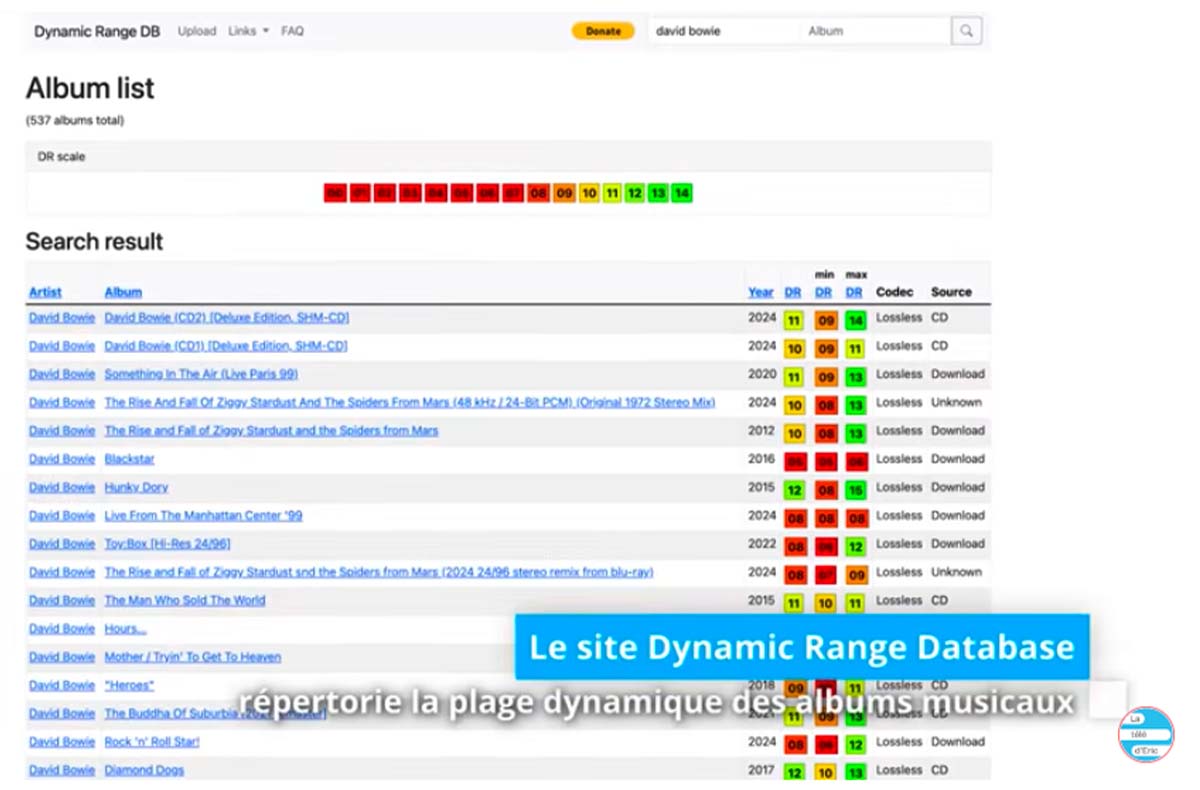The width and height of the screenshot is (1200, 790).
Task: Open the Diamond Dogs album link
Action: [x=144, y=770]
